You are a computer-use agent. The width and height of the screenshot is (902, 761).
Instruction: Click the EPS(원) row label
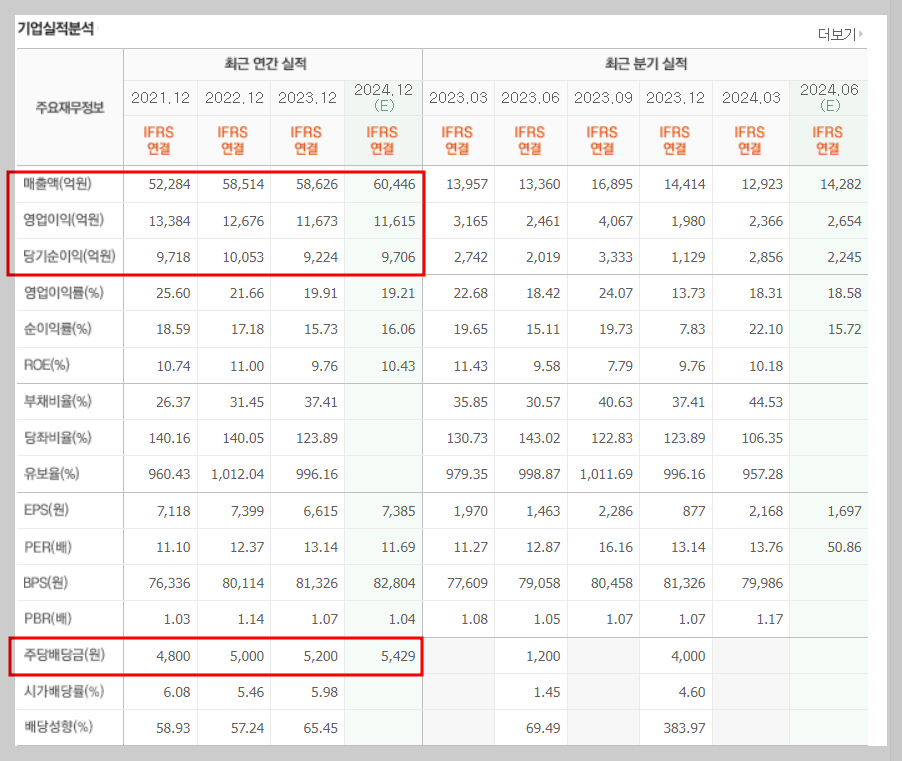46,510
